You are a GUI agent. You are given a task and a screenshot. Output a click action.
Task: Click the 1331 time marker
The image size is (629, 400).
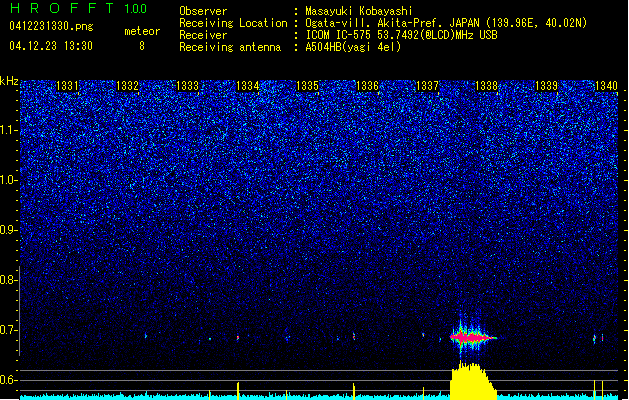(67, 86)
